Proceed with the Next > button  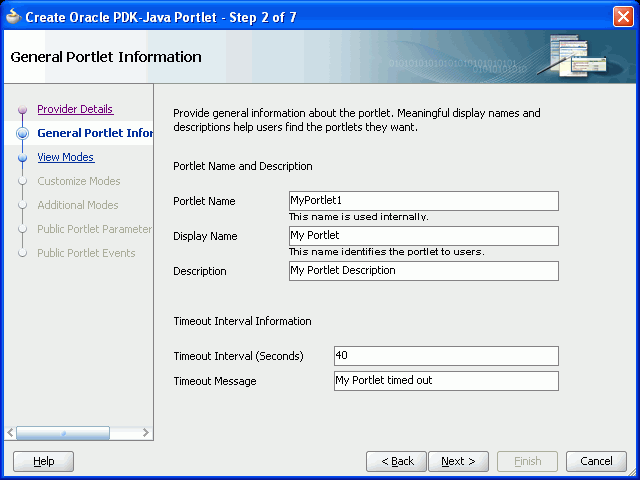click(458, 461)
